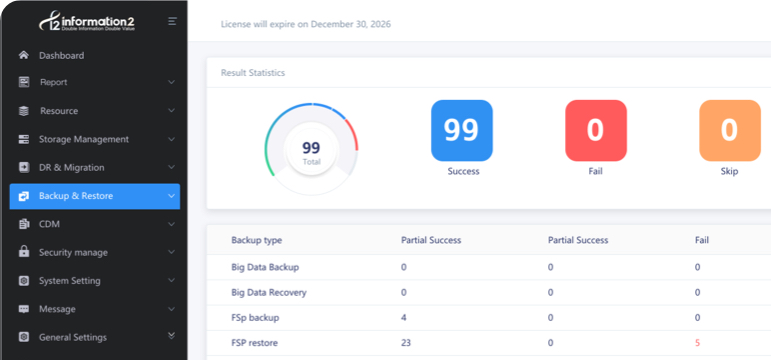
Task: Click the blue Success count tile
Action: pos(462,130)
